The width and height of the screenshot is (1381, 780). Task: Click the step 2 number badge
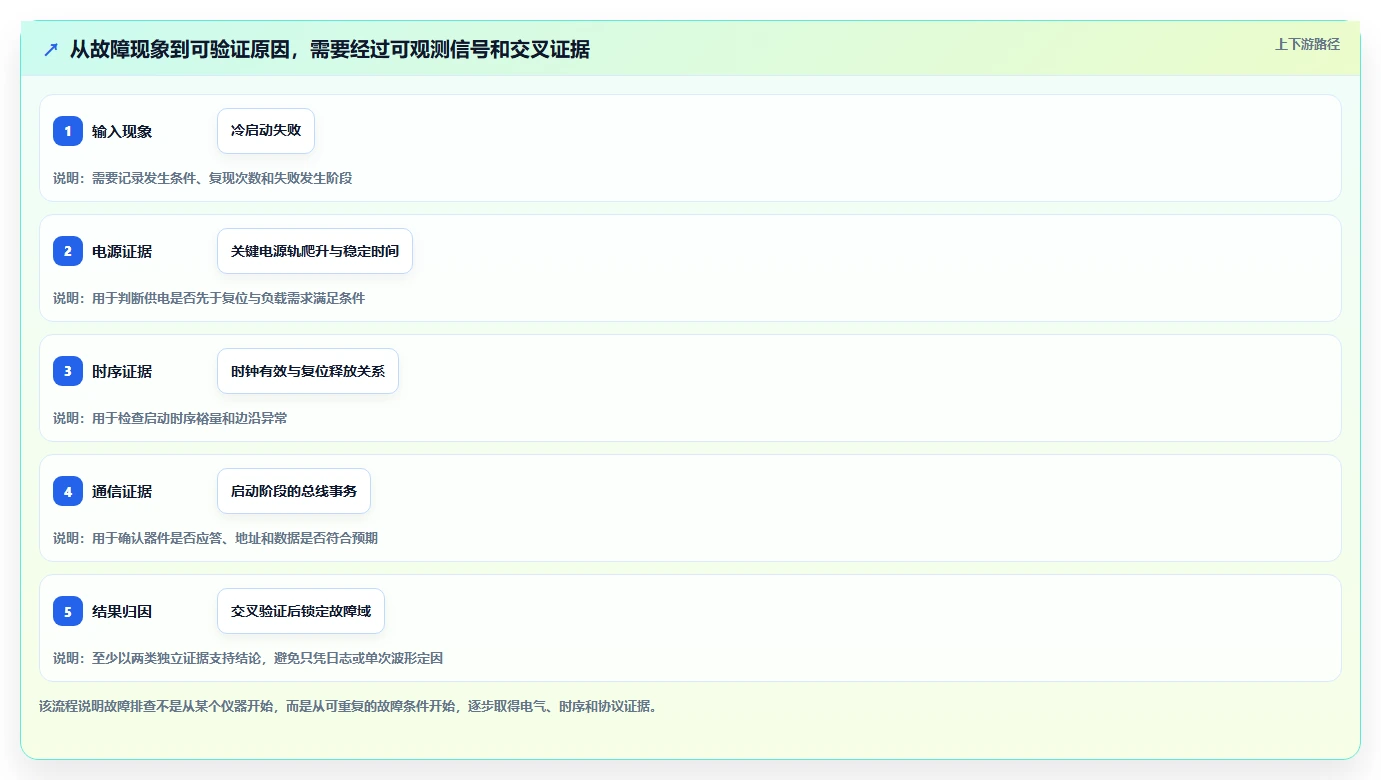pyautogui.click(x=68, y=251)
